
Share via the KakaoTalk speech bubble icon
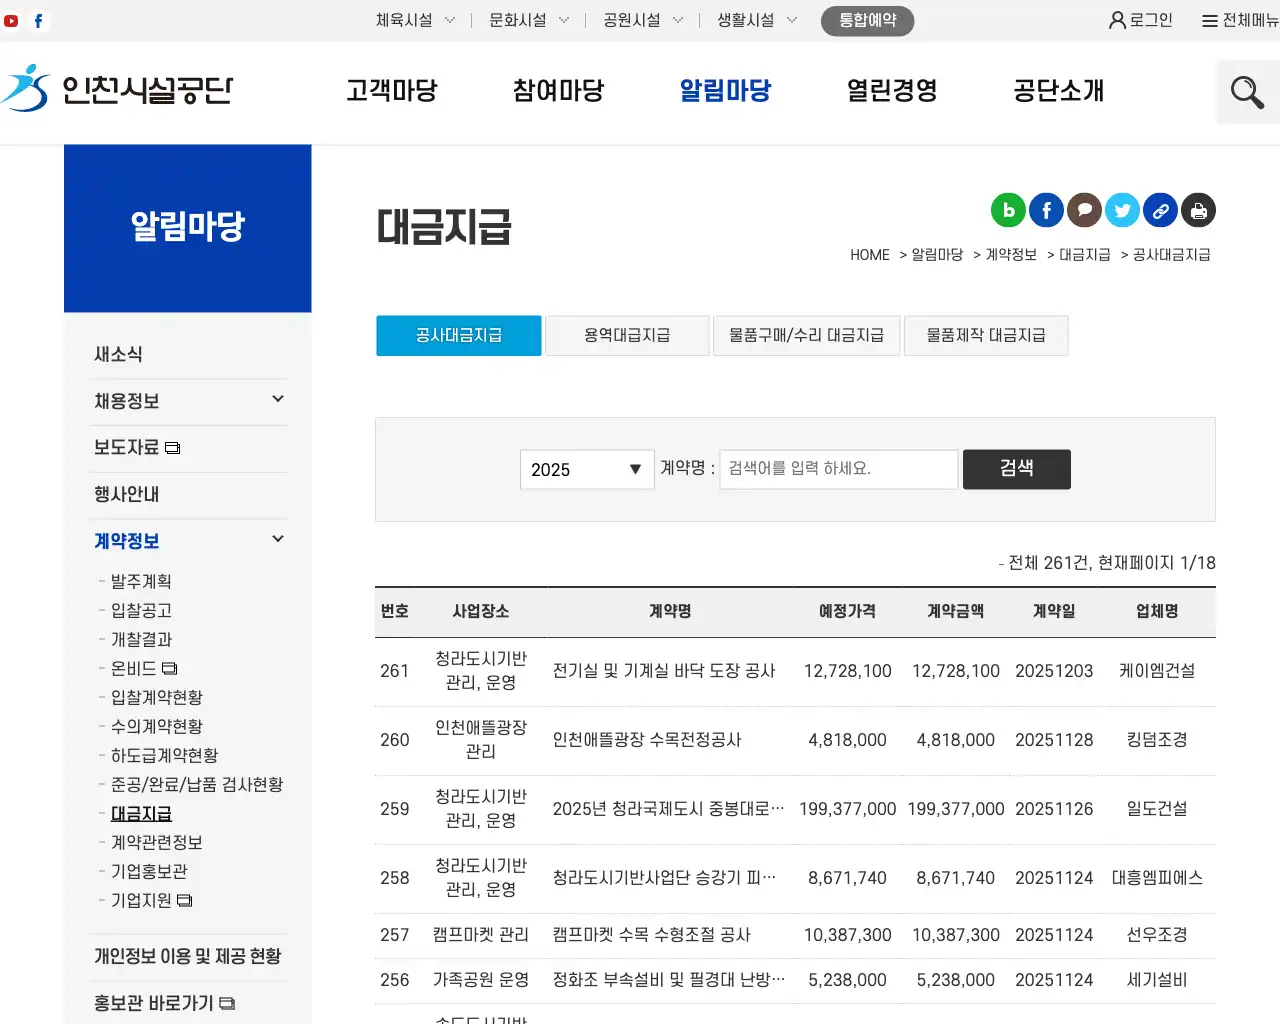click(1084, 210)
